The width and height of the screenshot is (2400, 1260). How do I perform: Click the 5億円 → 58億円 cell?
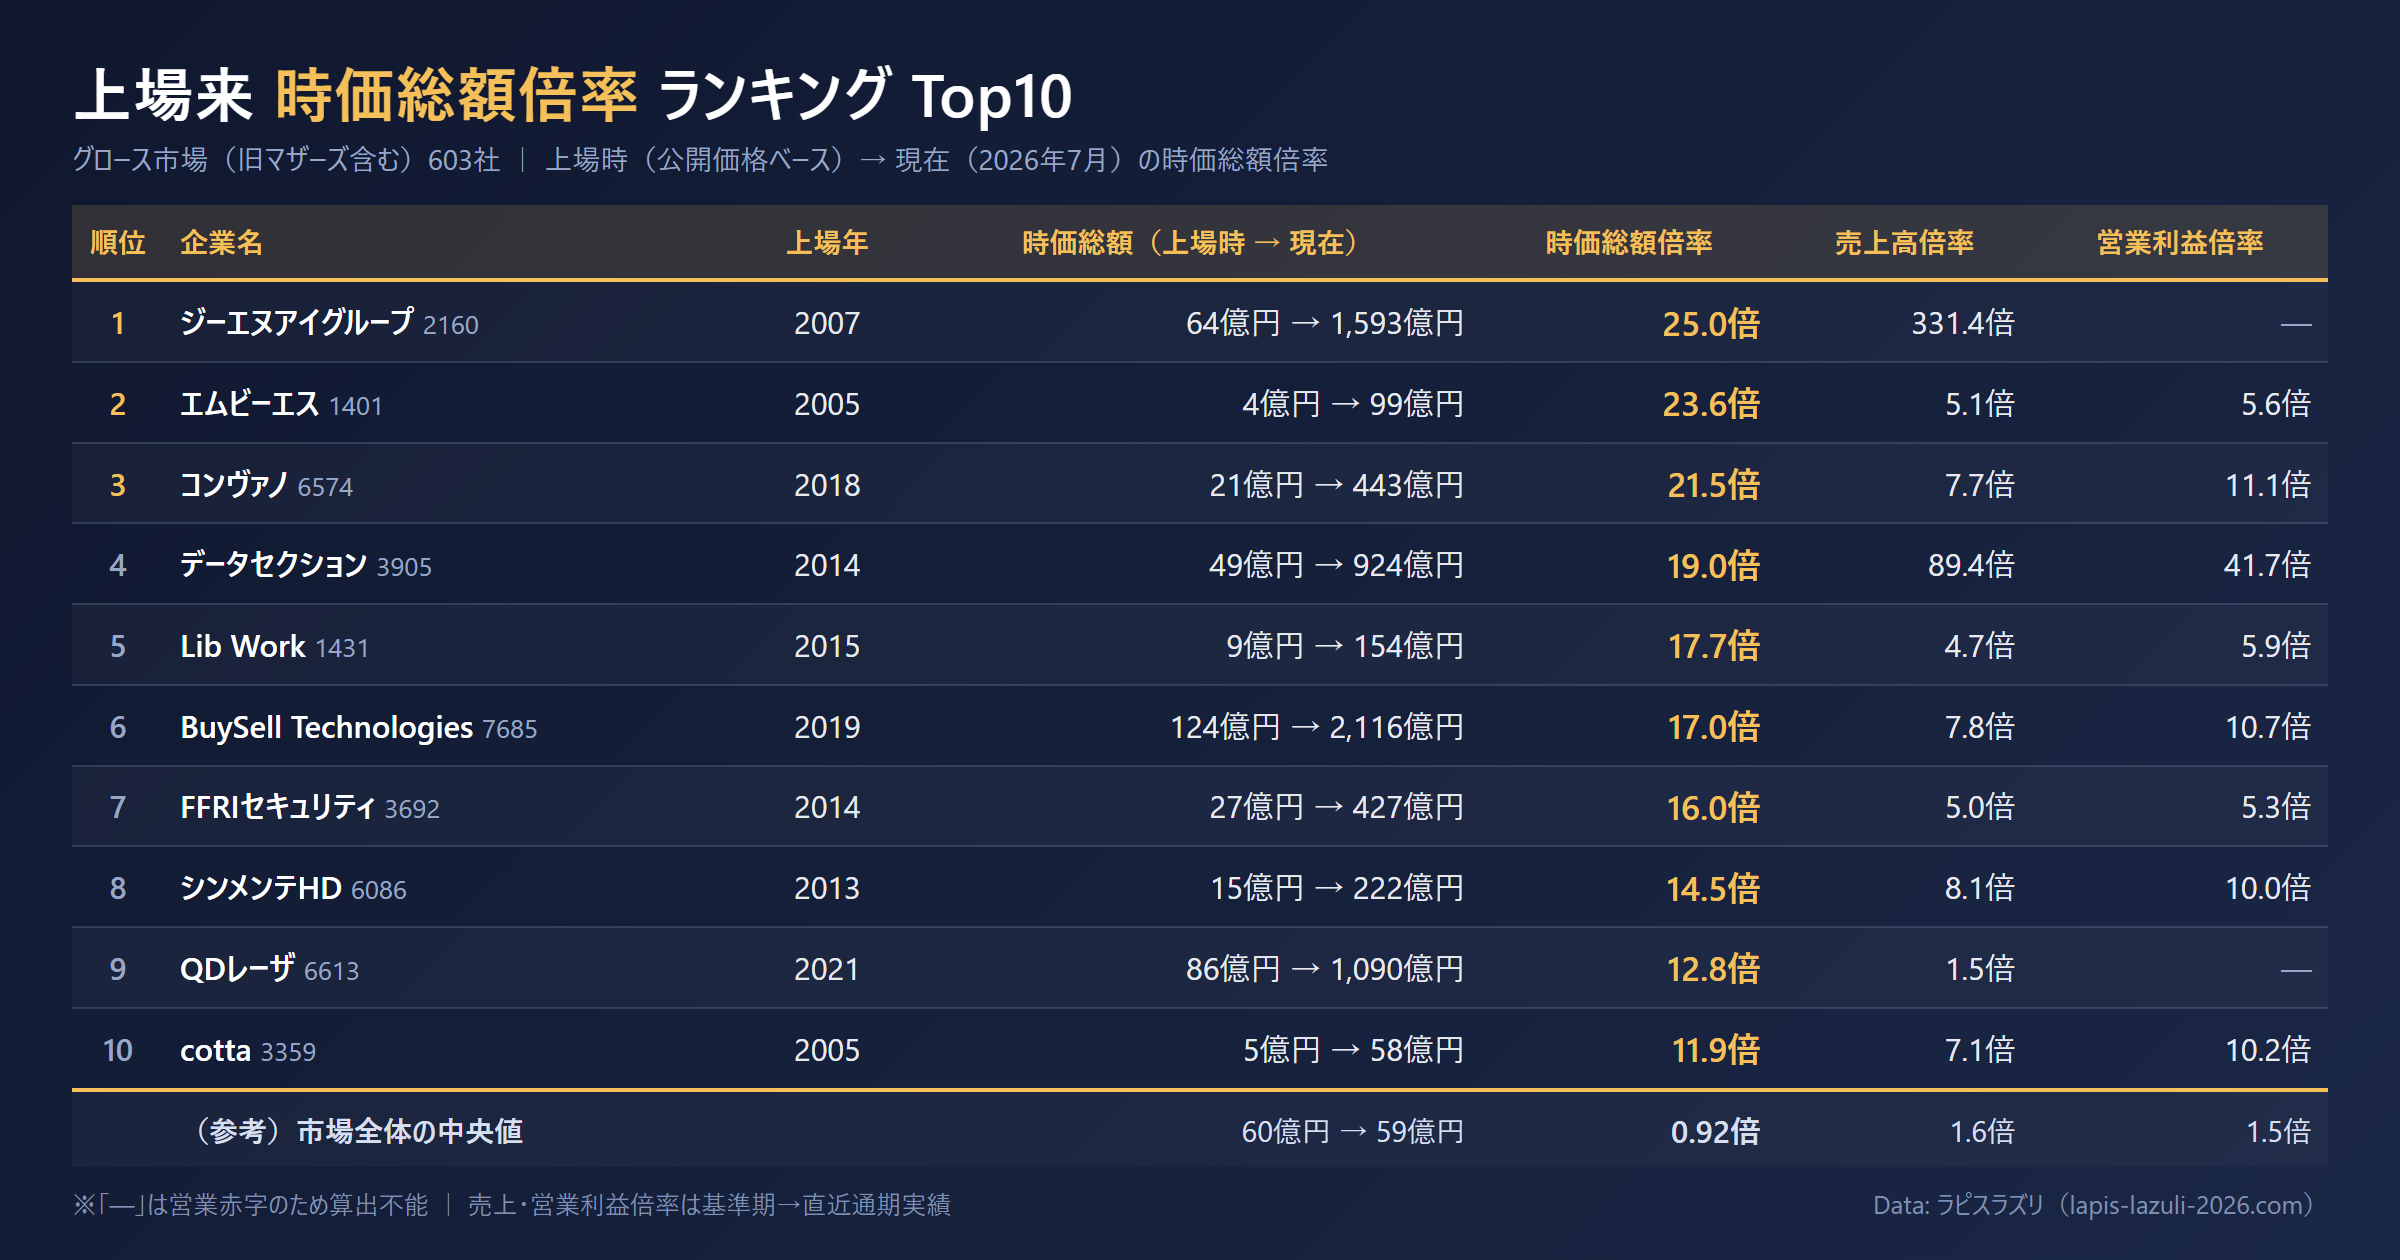pyautogui.click(x=1354, y=1050)
